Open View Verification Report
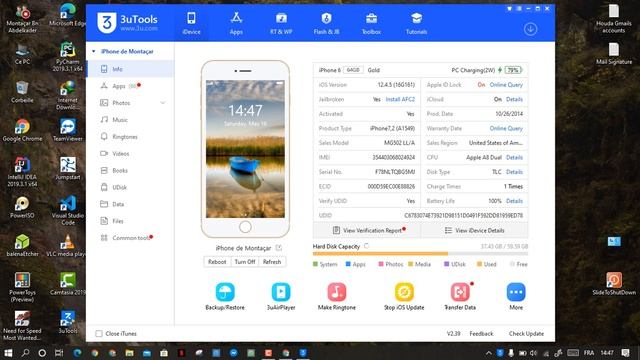 (367, 231)
